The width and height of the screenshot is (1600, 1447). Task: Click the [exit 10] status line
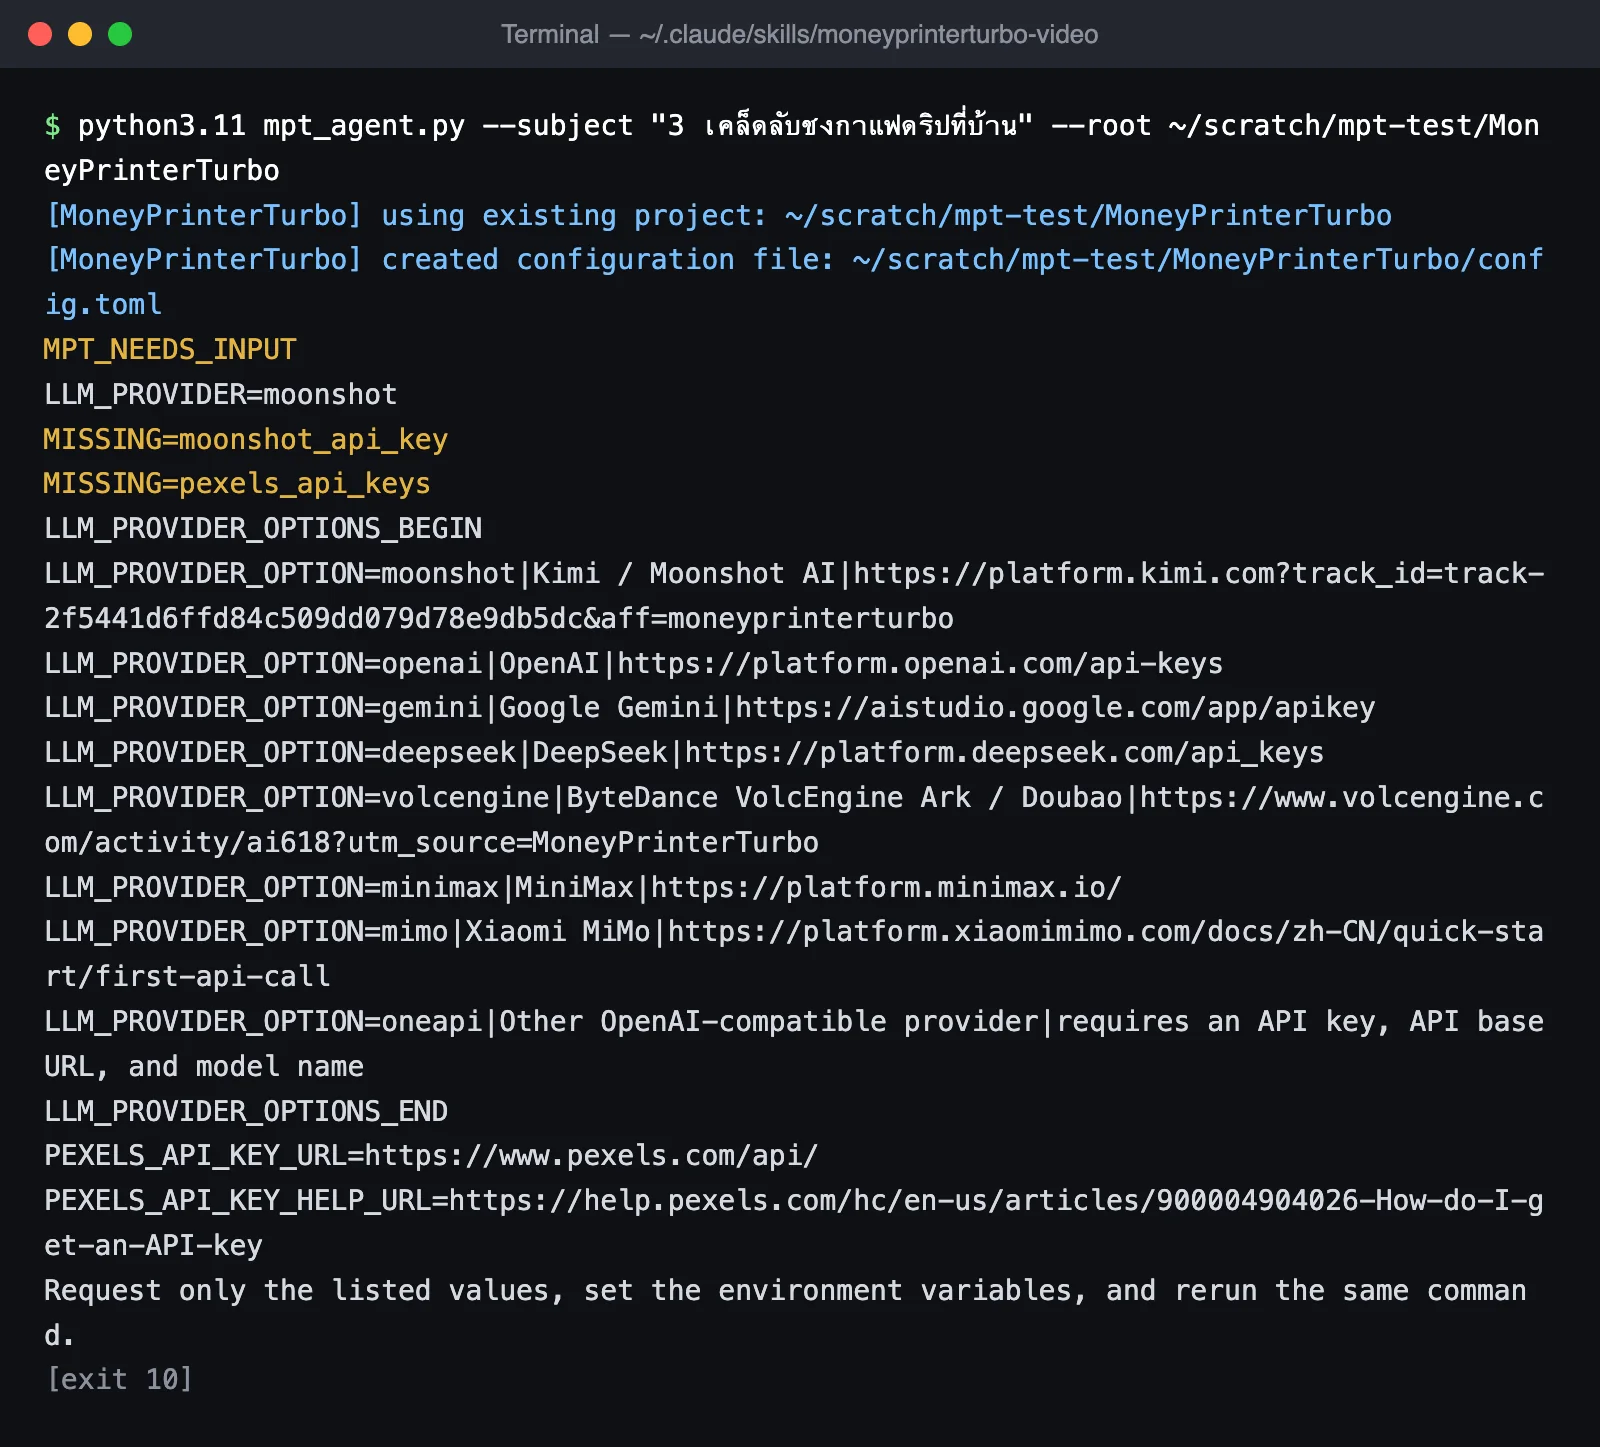119,1379
